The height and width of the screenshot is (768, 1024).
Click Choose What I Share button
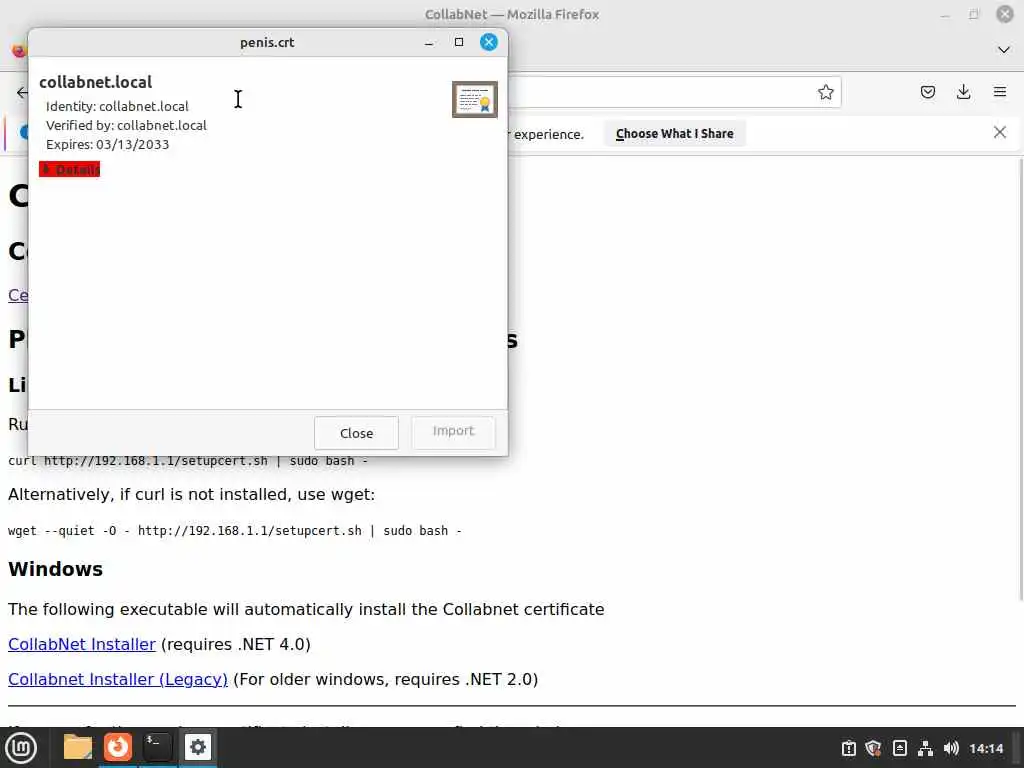(675, 133)
